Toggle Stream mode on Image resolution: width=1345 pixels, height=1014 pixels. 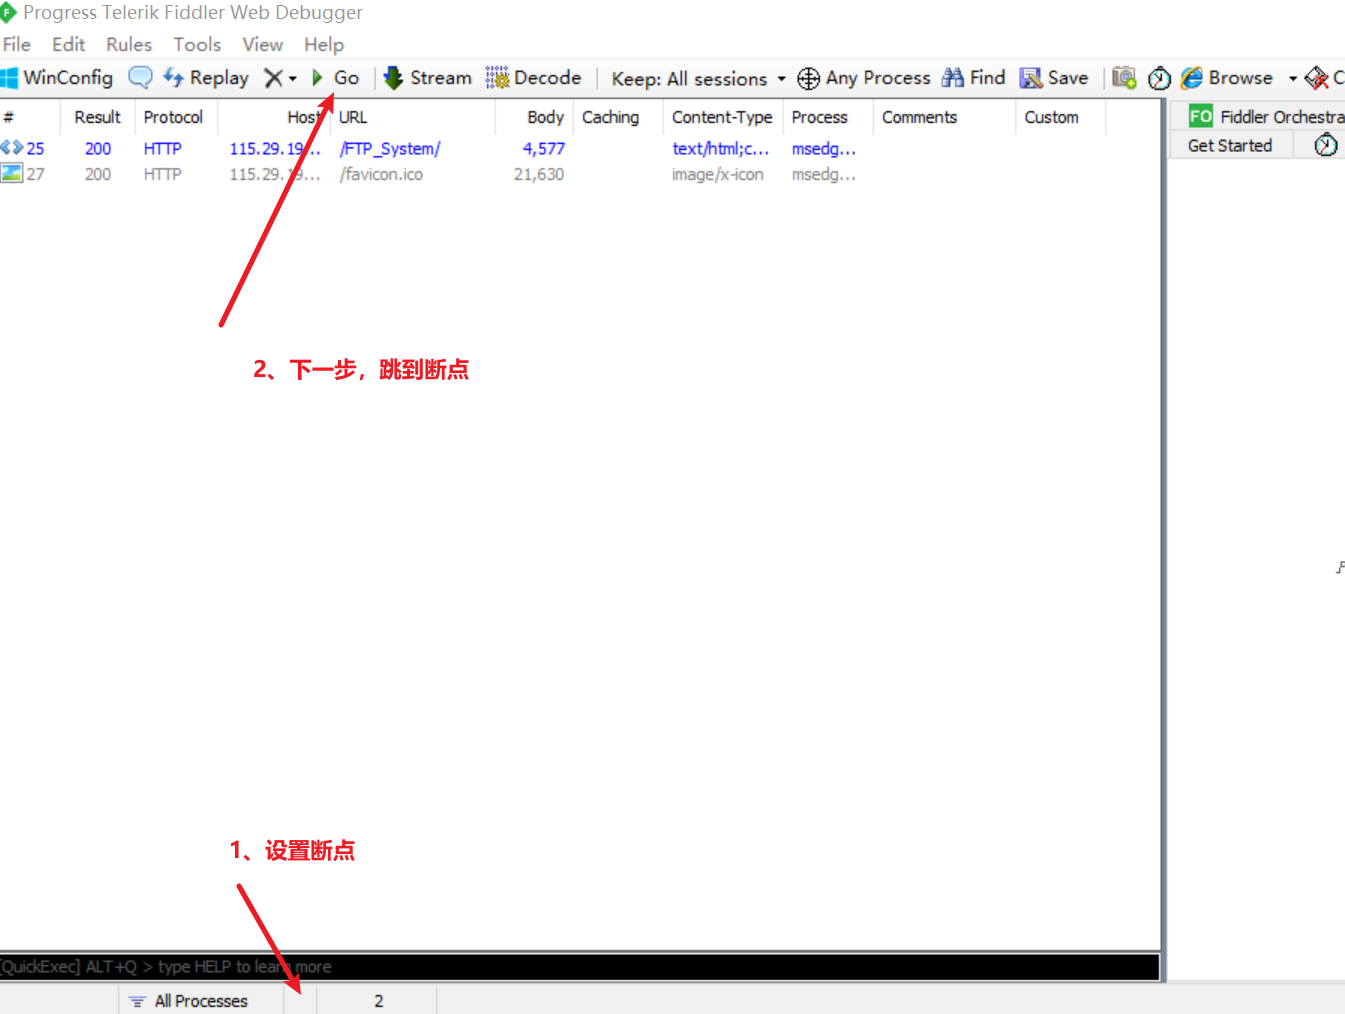click(x=428, y=78)
